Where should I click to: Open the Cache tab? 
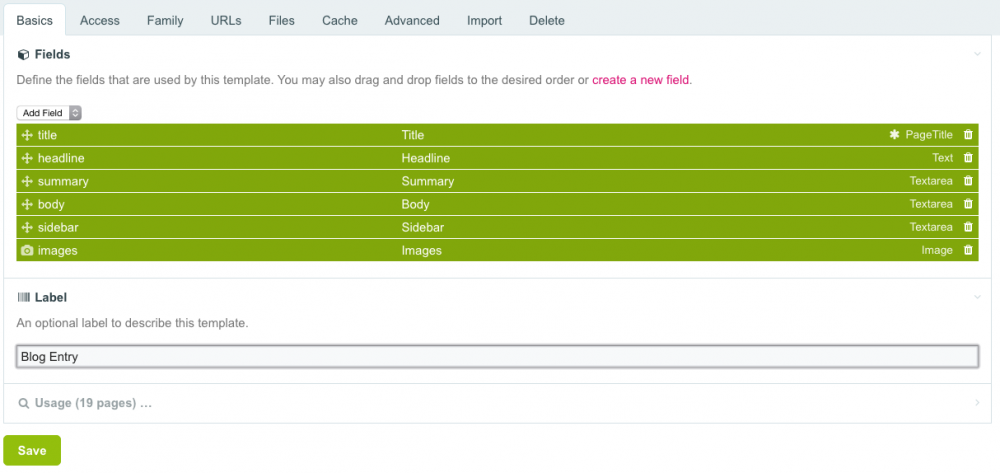pyautogui.click(x=340, y=20)
